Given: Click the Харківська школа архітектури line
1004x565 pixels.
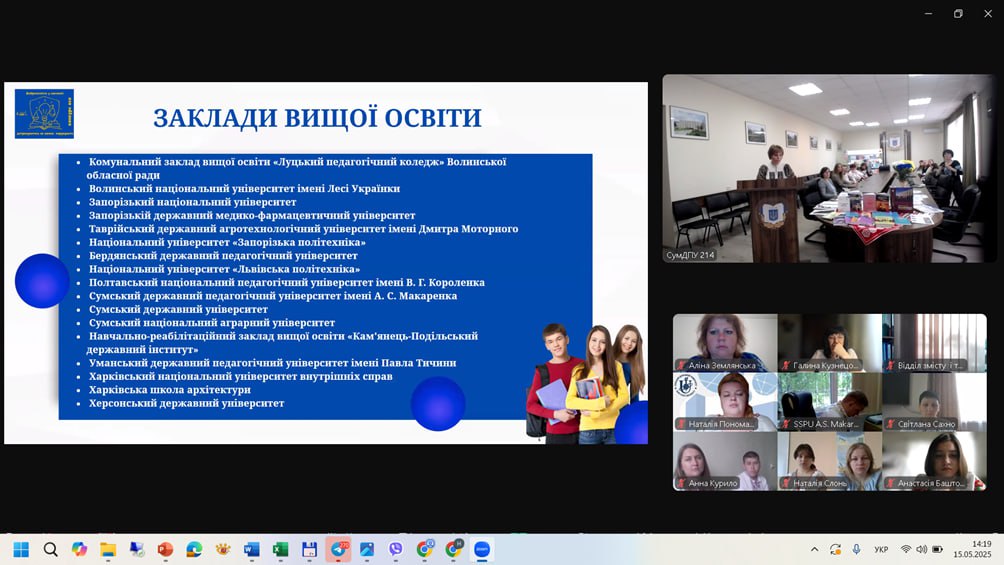Looking at the screenshot, I should point(170,389).
